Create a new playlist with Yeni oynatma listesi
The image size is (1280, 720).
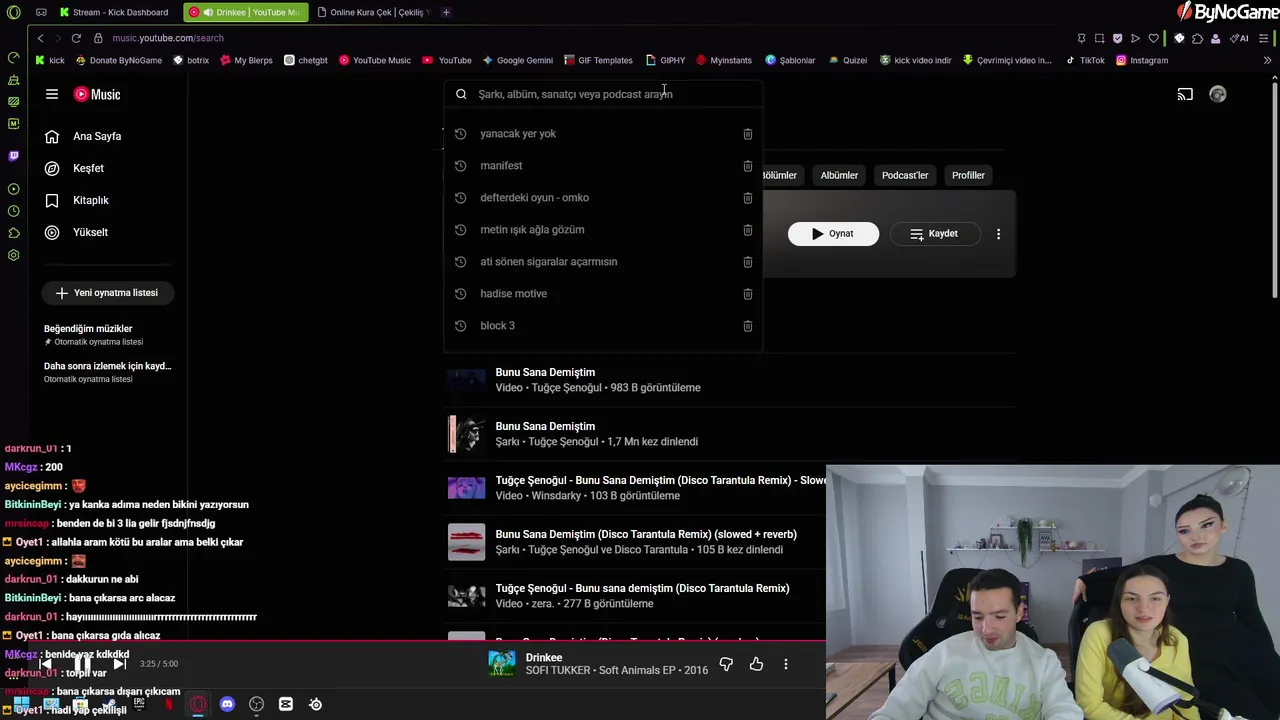click(x=107, y=293)
